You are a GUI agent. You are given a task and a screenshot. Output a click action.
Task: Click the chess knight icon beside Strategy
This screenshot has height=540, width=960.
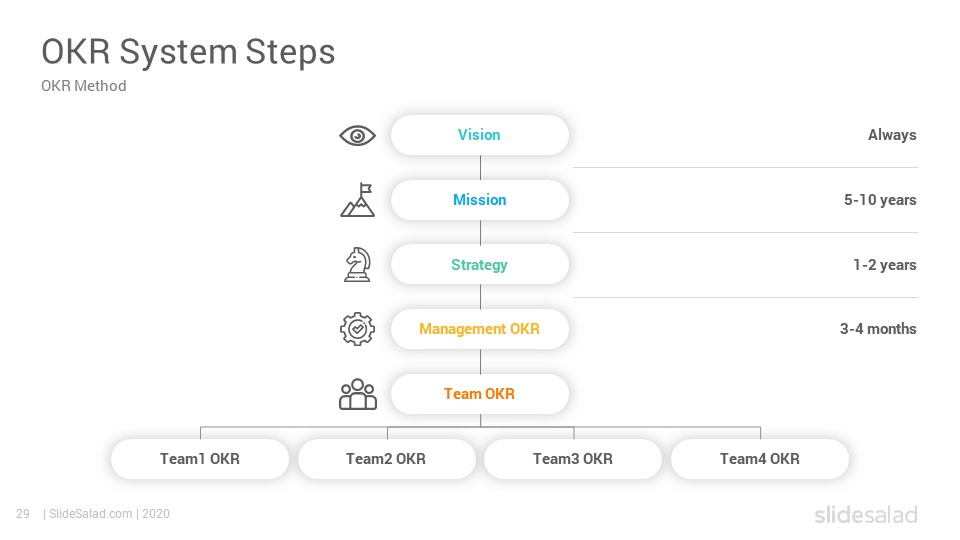358,264
